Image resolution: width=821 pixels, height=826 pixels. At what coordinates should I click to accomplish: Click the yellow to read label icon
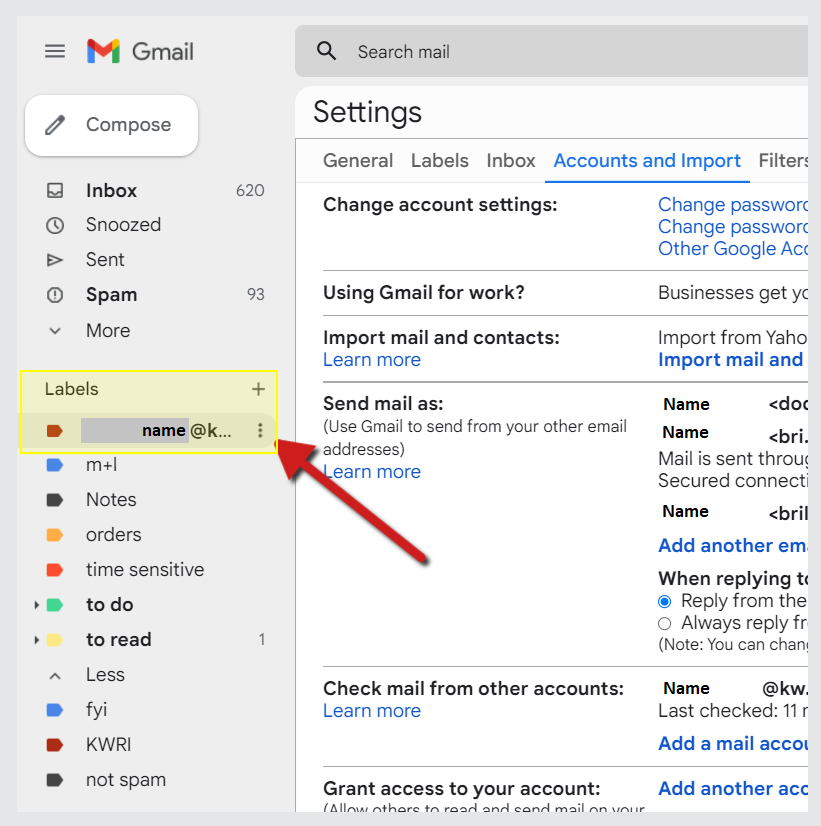point(55,640)
